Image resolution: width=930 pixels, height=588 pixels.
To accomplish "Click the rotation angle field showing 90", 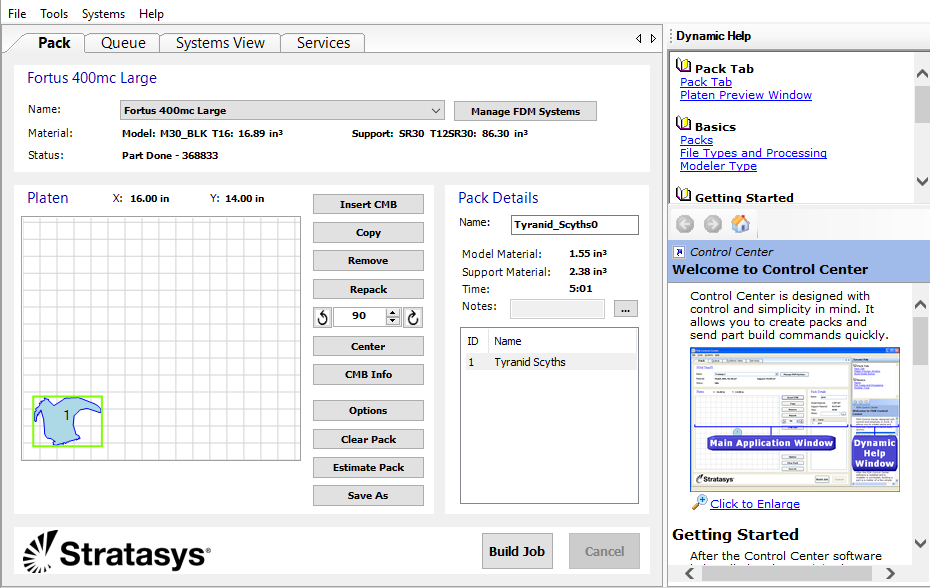I will [360, 316].
